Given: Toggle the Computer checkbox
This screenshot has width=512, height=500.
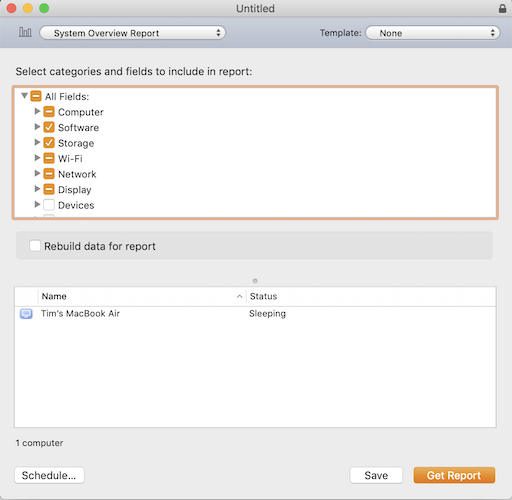Looking at the screenshot, I should 49,112.
